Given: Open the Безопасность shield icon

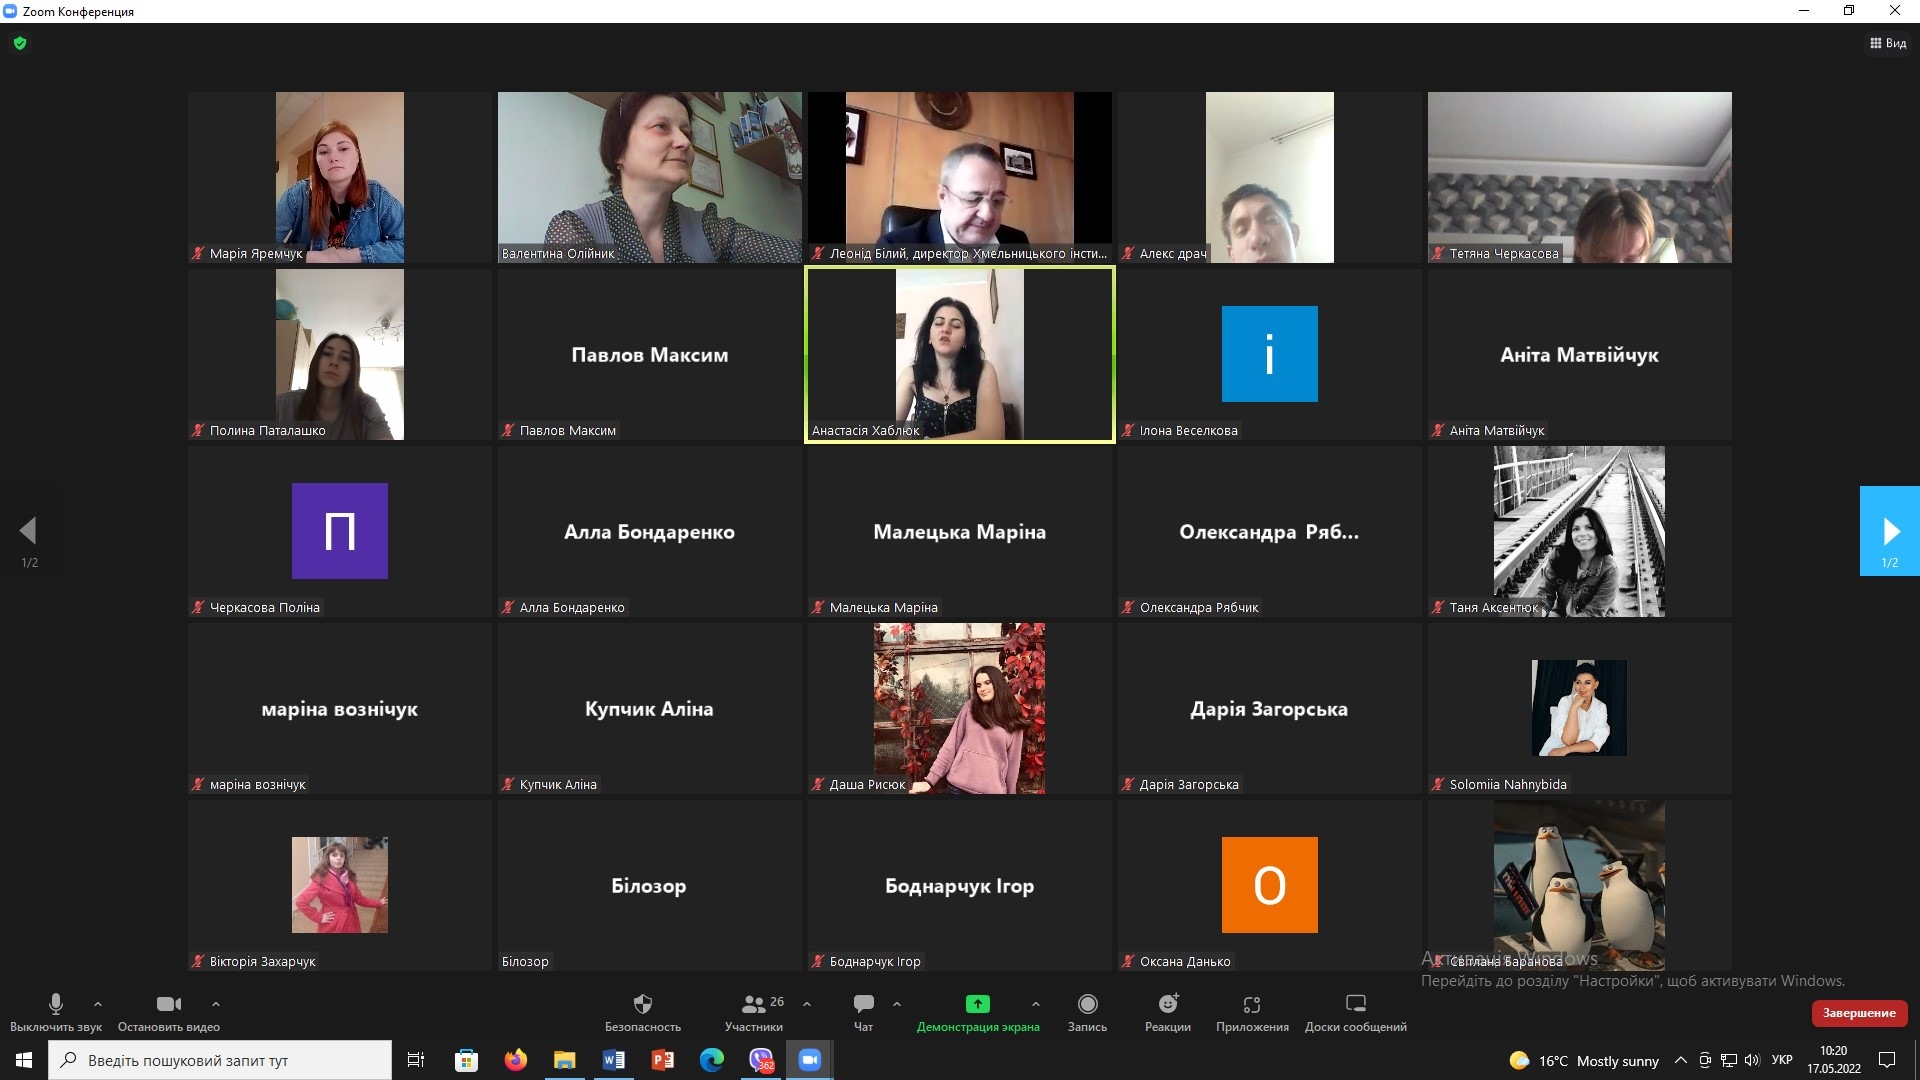Looking at the screenshot, I should click(642, 1005).
